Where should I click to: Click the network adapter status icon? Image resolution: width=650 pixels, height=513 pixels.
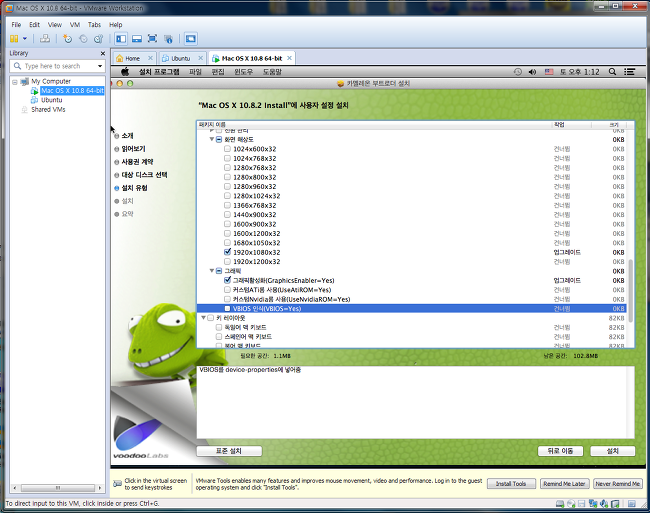[x=593, y=504]
